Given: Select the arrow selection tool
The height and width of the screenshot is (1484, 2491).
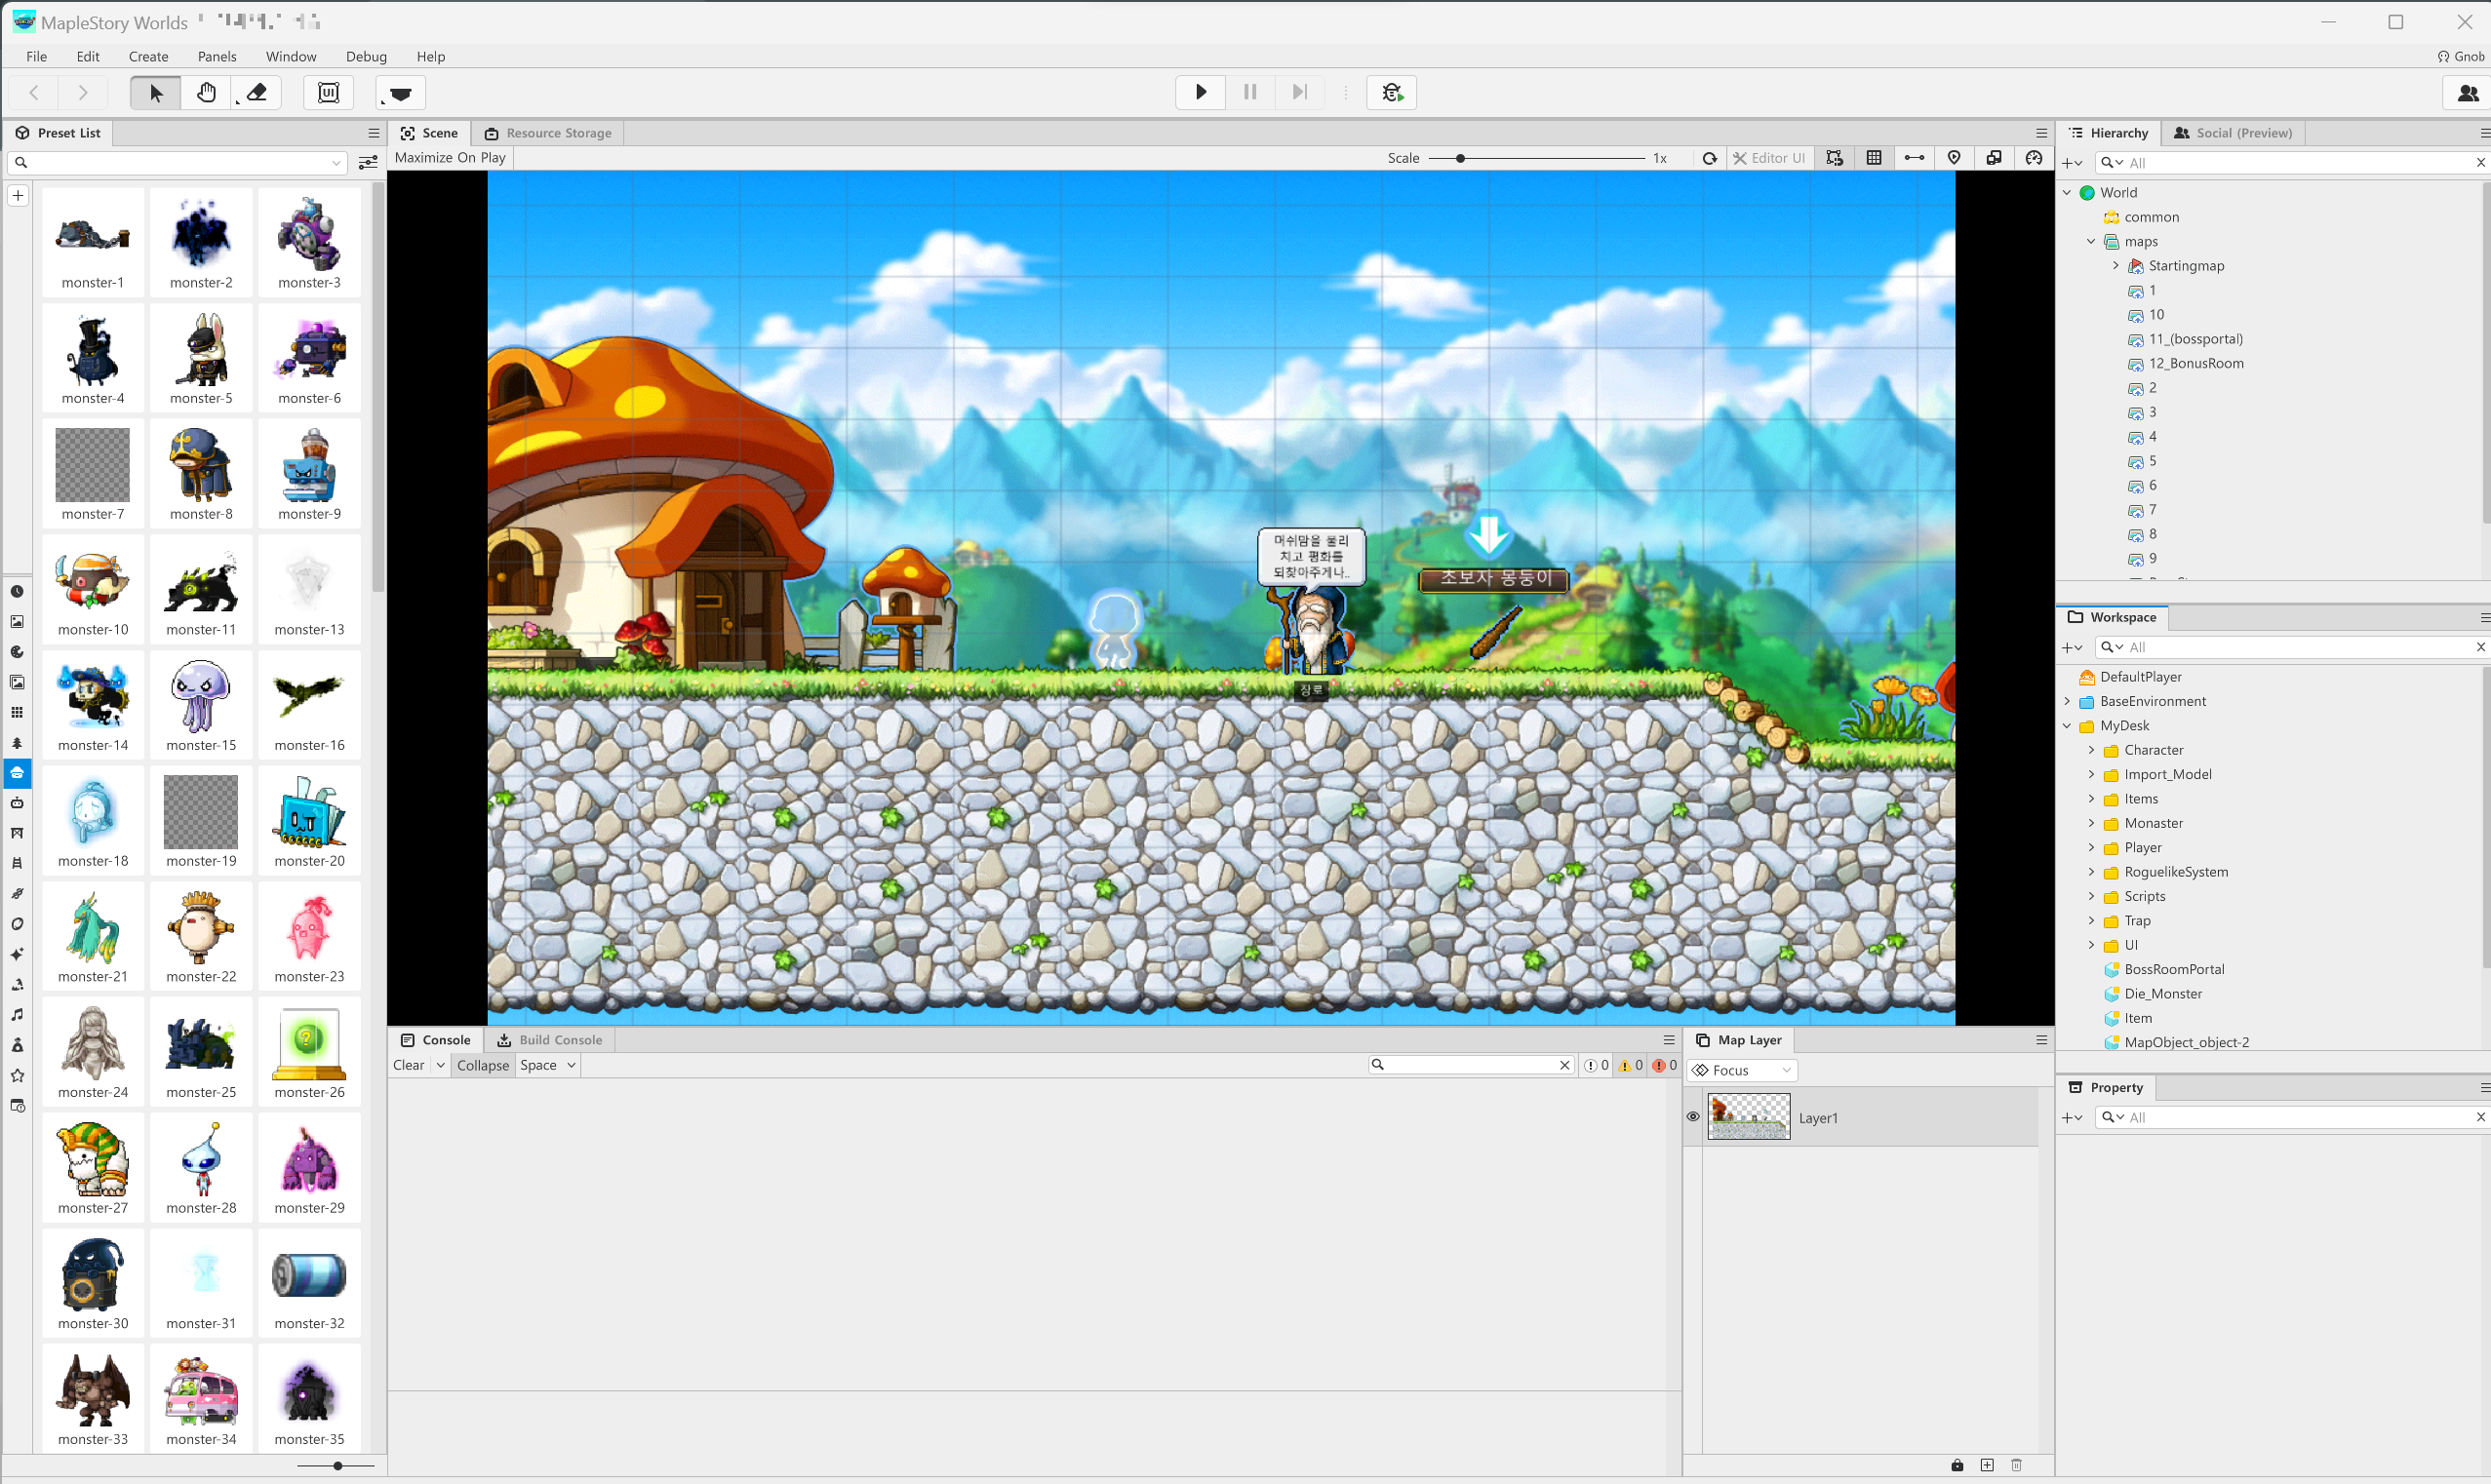Looking at the screenshot, I should coord(155,93).
